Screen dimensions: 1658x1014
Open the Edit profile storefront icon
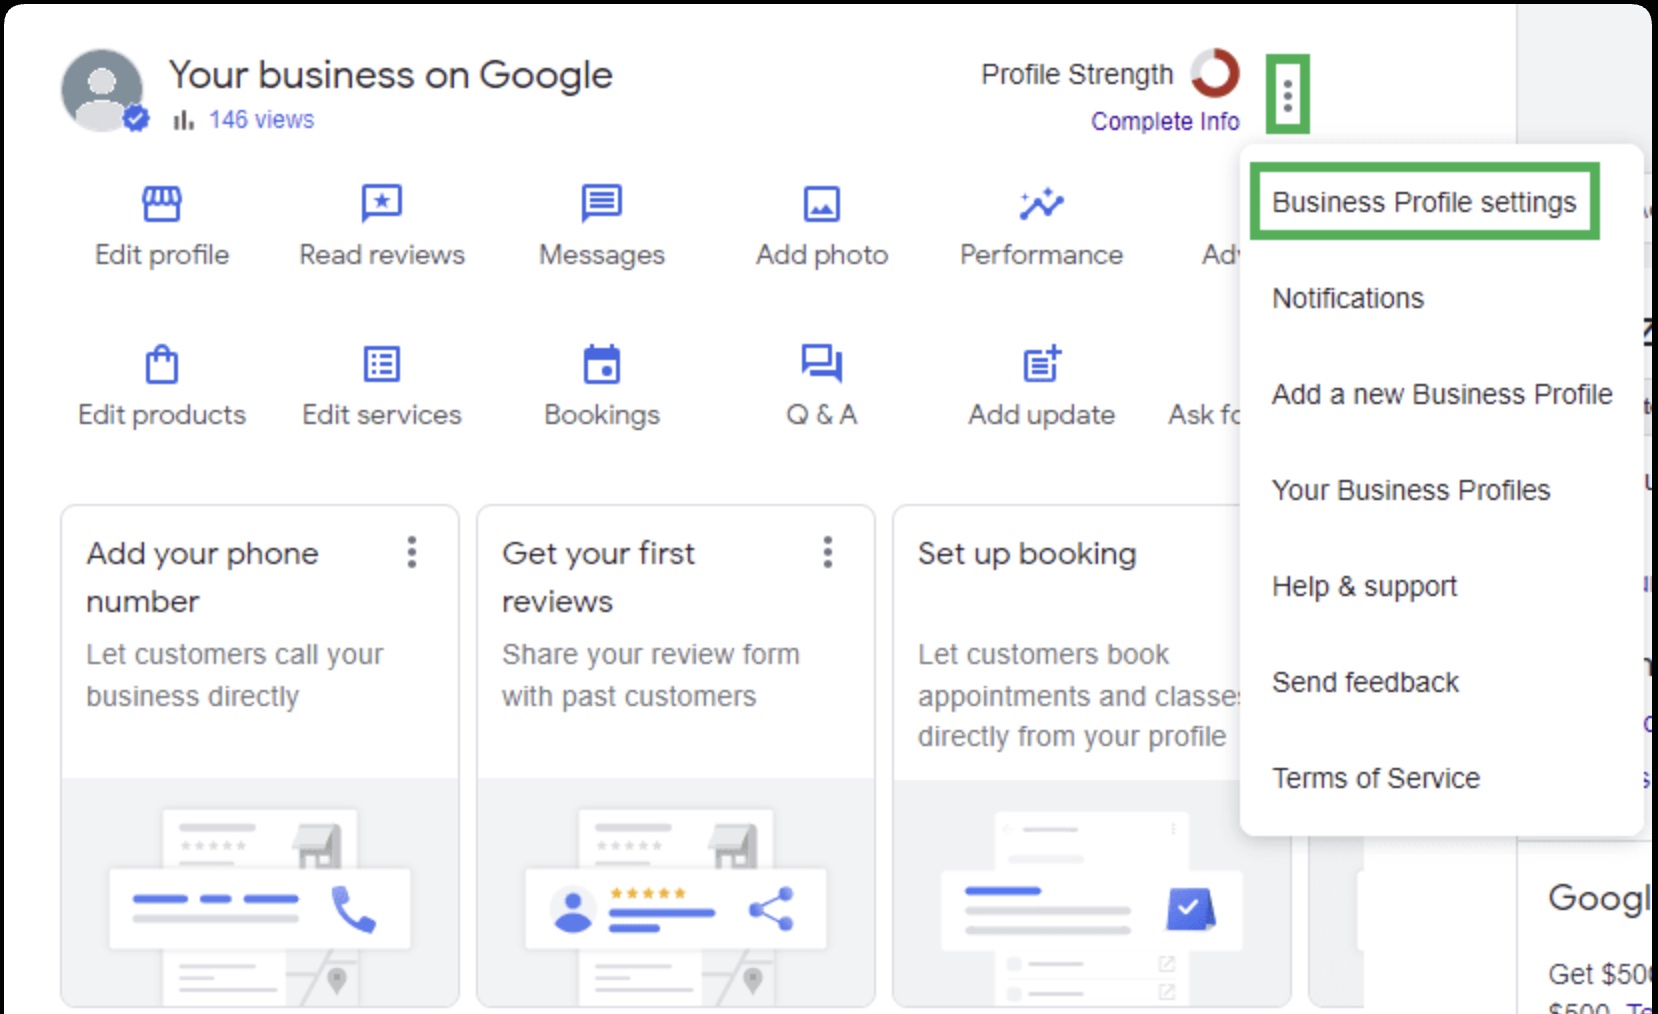pyautogui.click(x=162, y=204)
